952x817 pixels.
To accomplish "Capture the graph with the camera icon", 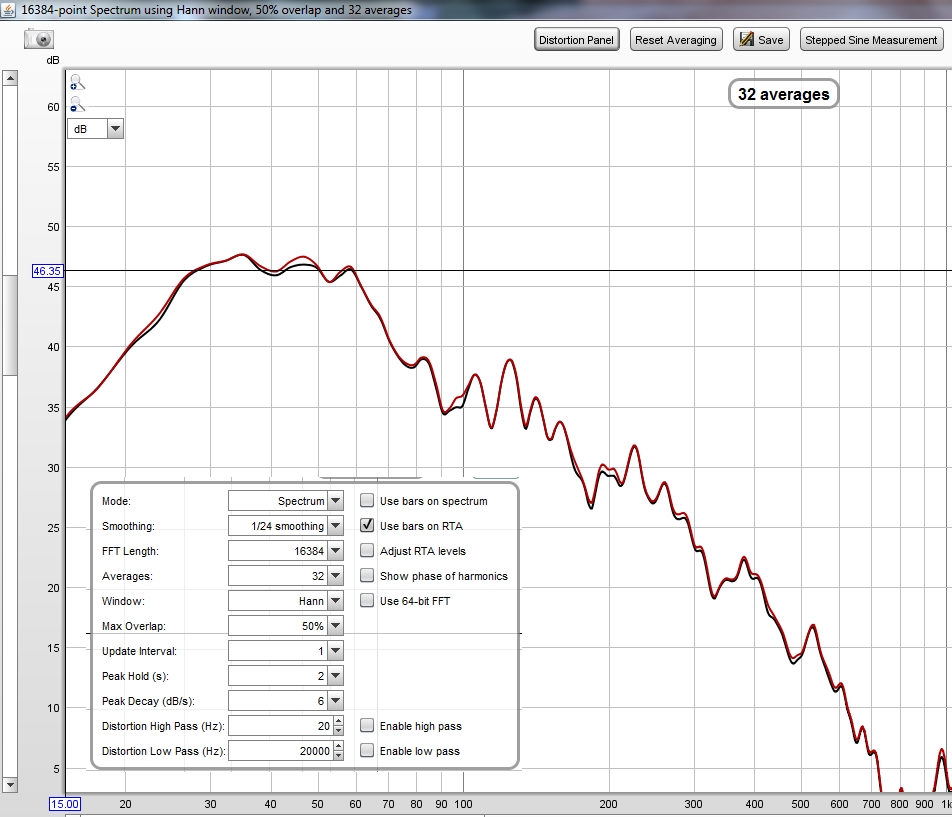I will coord(39,39).
